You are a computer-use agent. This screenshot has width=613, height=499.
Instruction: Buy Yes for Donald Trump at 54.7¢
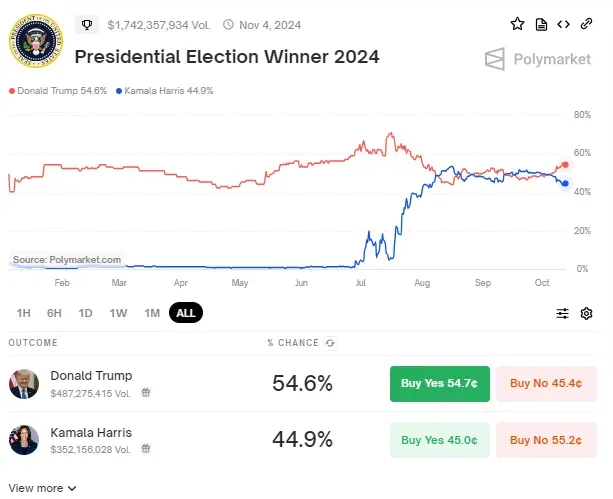[x=439, y=383]
